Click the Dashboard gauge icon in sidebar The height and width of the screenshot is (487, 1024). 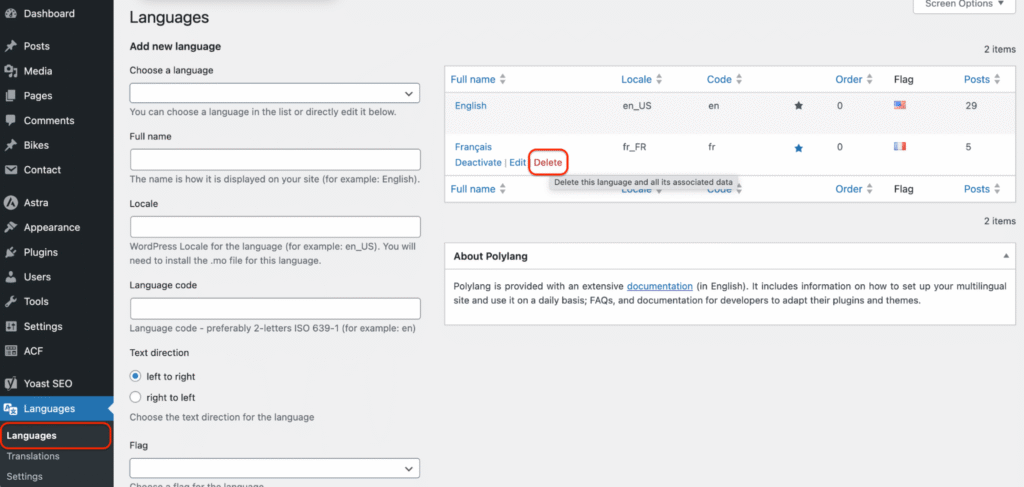tap(10, 14)
